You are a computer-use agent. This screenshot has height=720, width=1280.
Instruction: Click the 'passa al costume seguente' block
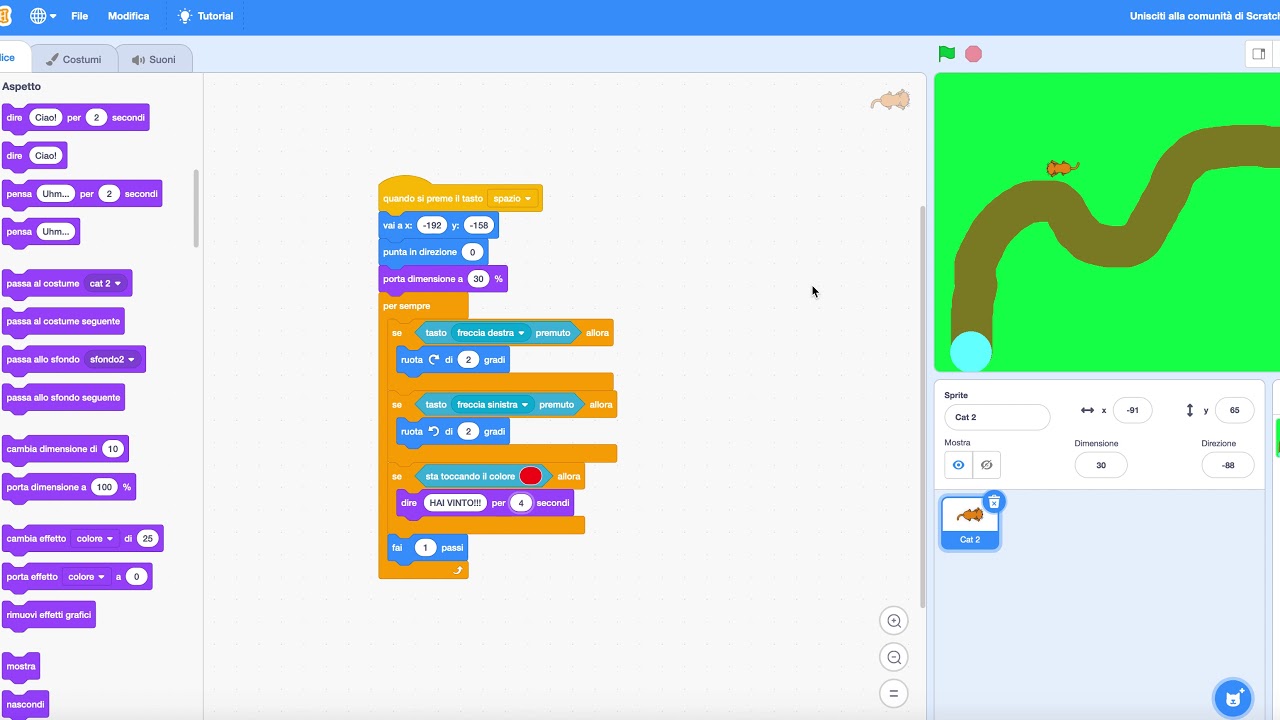(63, 322)
